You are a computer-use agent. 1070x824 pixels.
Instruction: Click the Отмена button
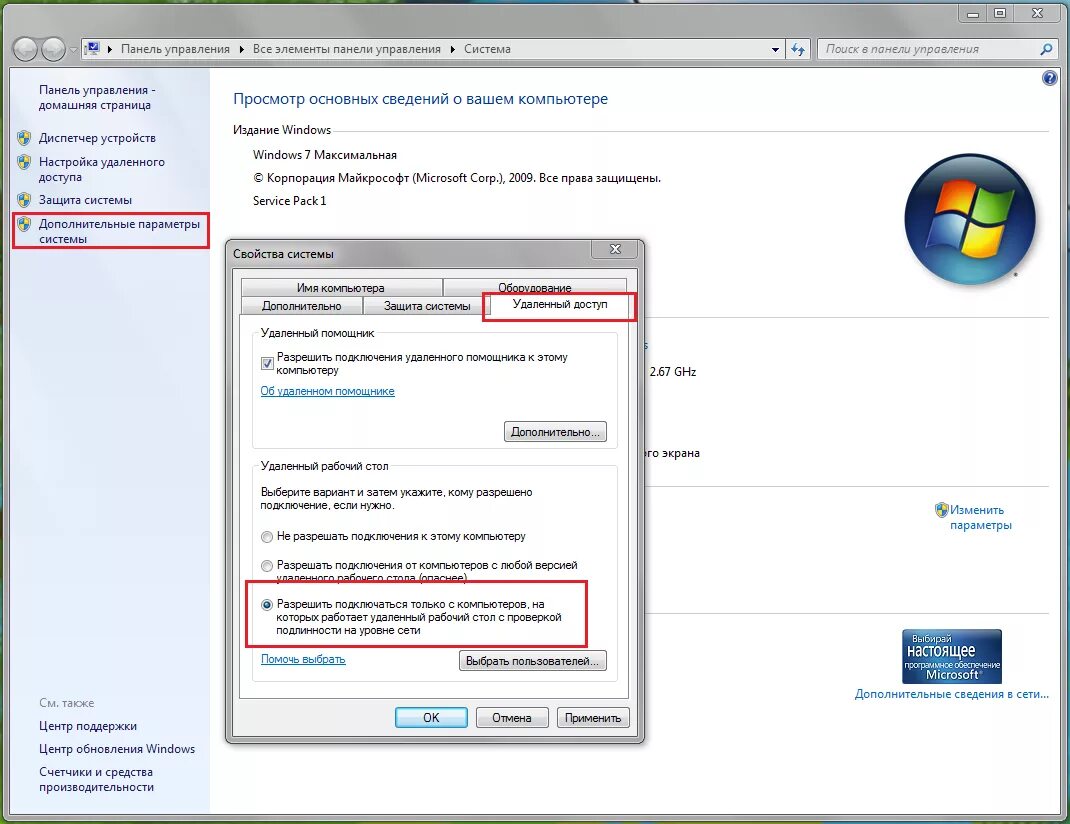512,718
